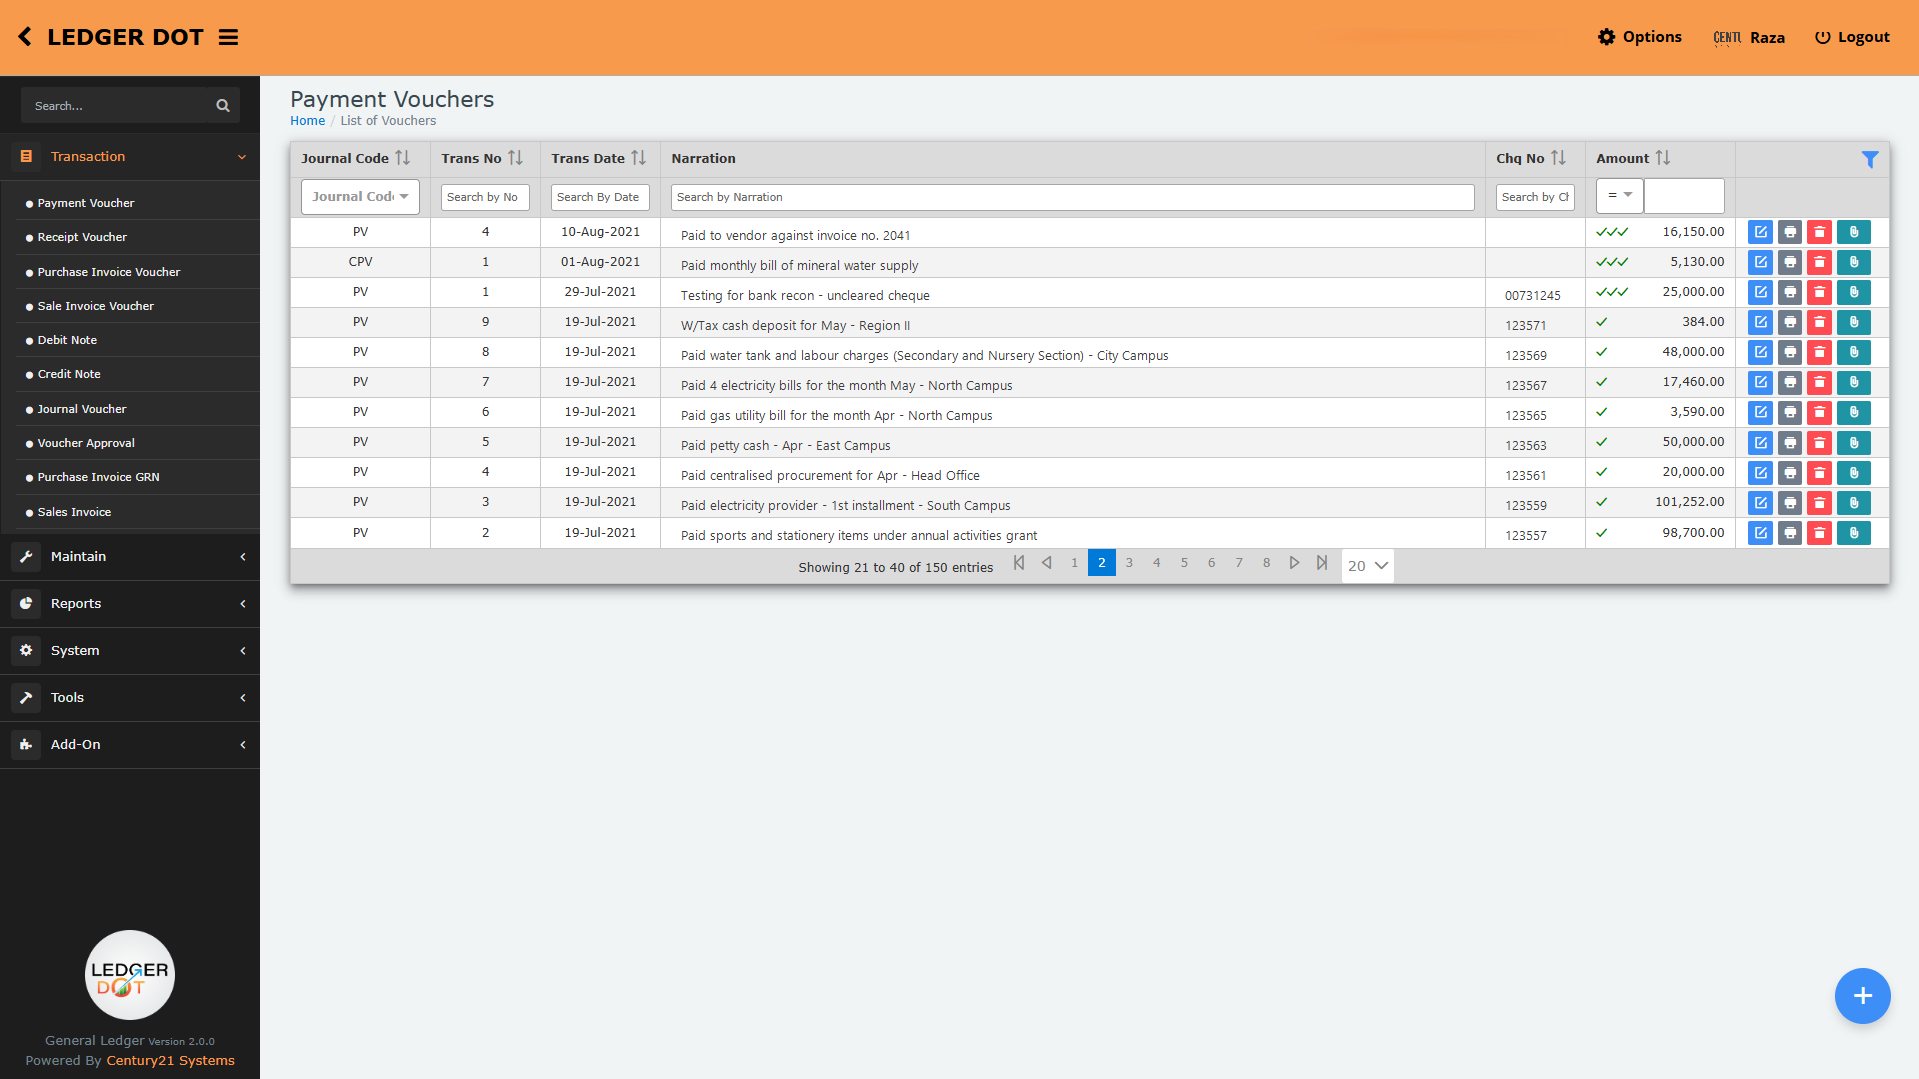Click the Search By Date field
Image resolution: width=1919 pixels, height=1079 pixels.
point(600,197)
